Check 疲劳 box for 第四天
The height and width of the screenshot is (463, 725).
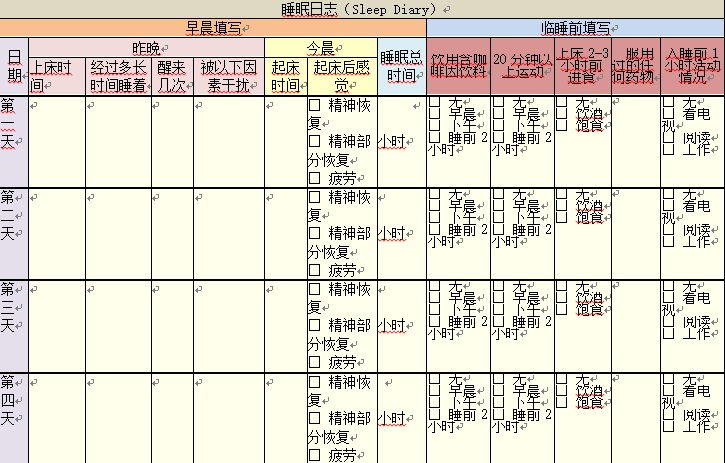click(314, 455)
